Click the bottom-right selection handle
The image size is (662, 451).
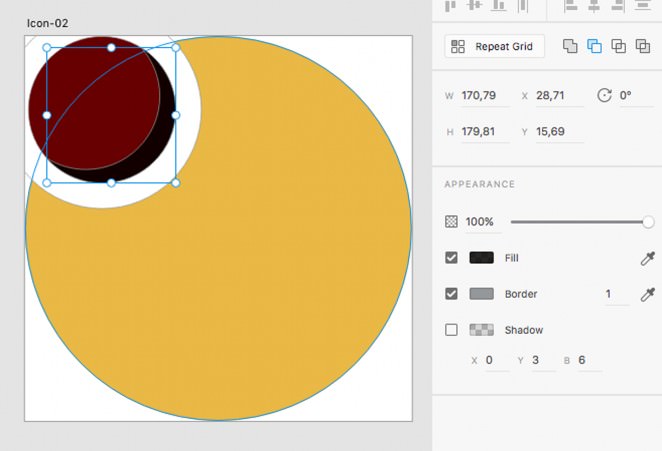pos(176,183)
